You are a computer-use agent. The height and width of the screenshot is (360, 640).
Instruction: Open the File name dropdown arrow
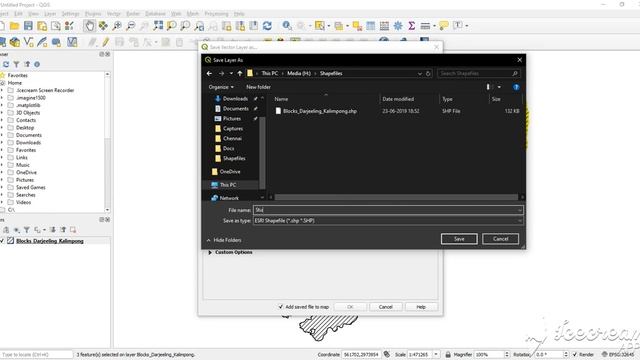(519, 210)
